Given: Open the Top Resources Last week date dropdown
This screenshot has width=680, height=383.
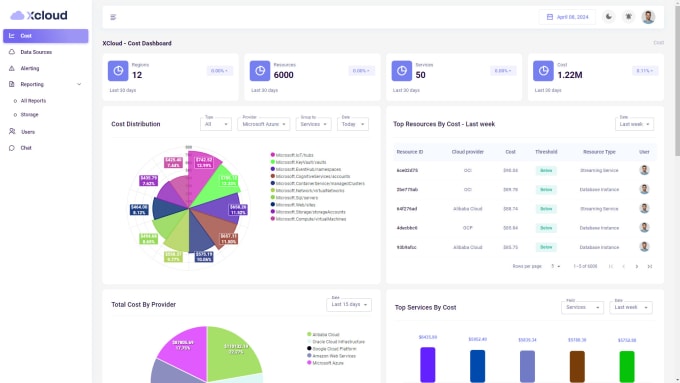Looking at the screenshot, I should click(634, 124).
